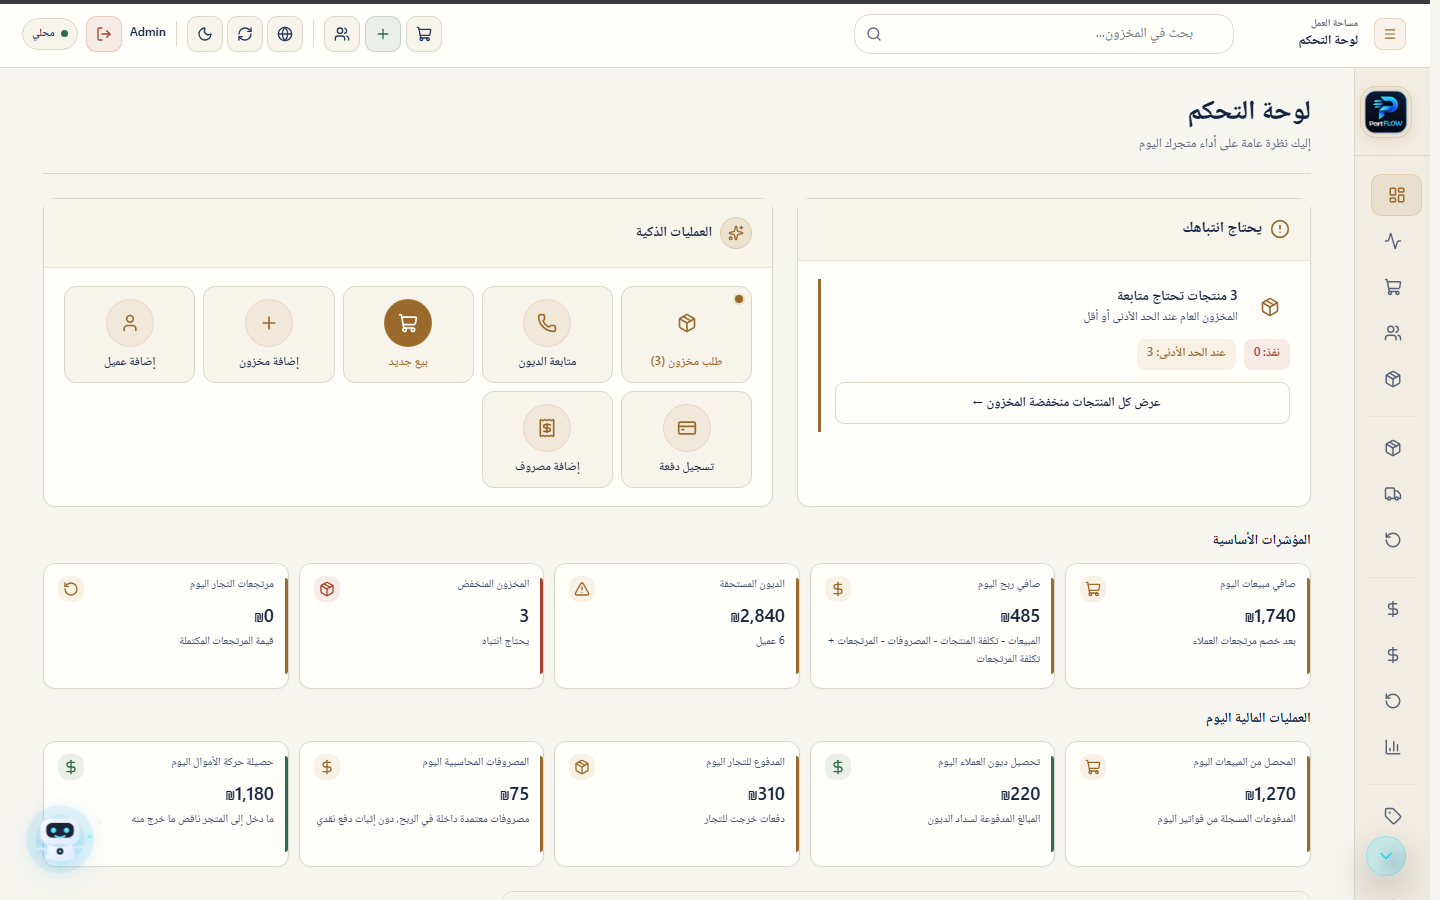Open the shopping cart icon in top toolbar
This screenshot has height=900, width=1440.
[x=424, y=34]
